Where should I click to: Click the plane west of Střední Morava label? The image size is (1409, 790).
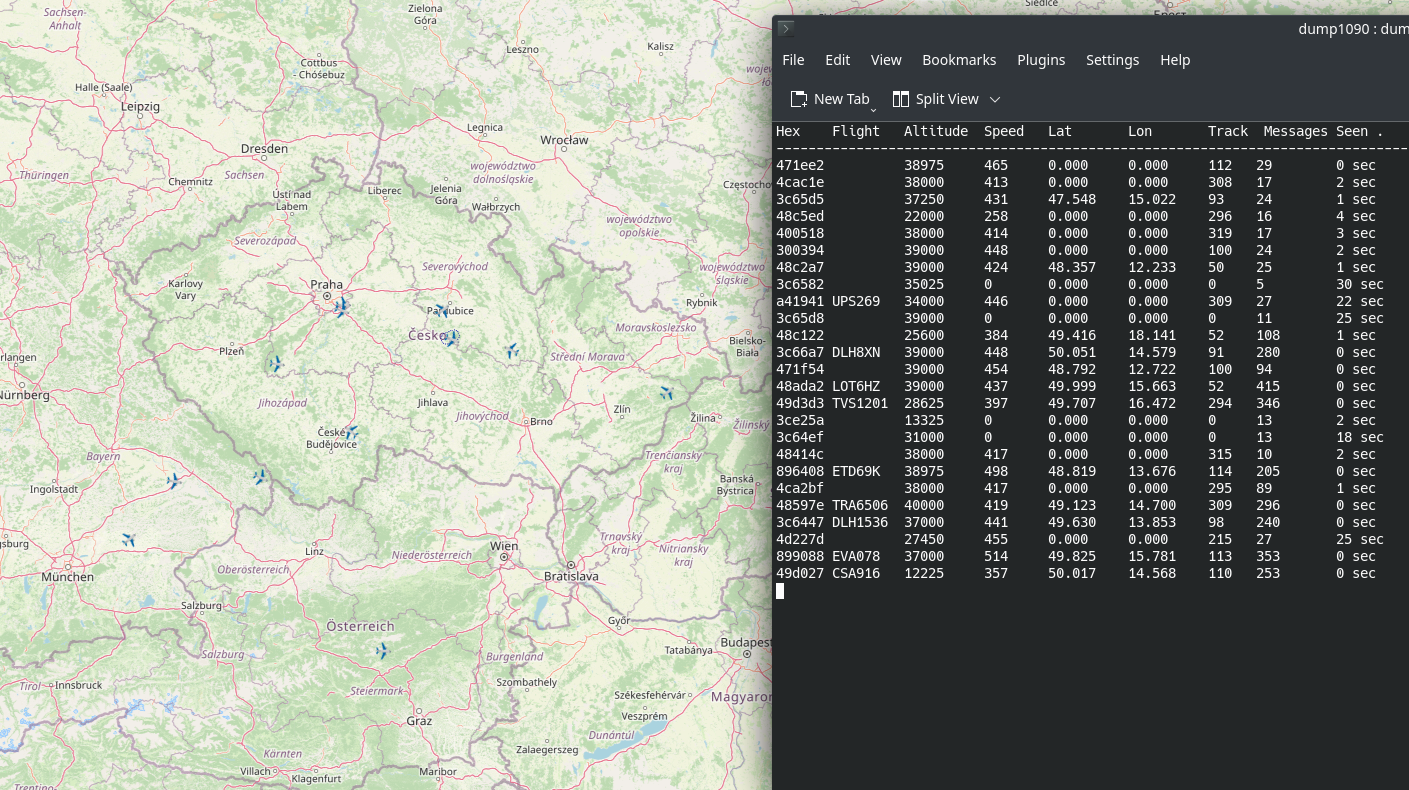pyautogui.click(x=512, y=350)
